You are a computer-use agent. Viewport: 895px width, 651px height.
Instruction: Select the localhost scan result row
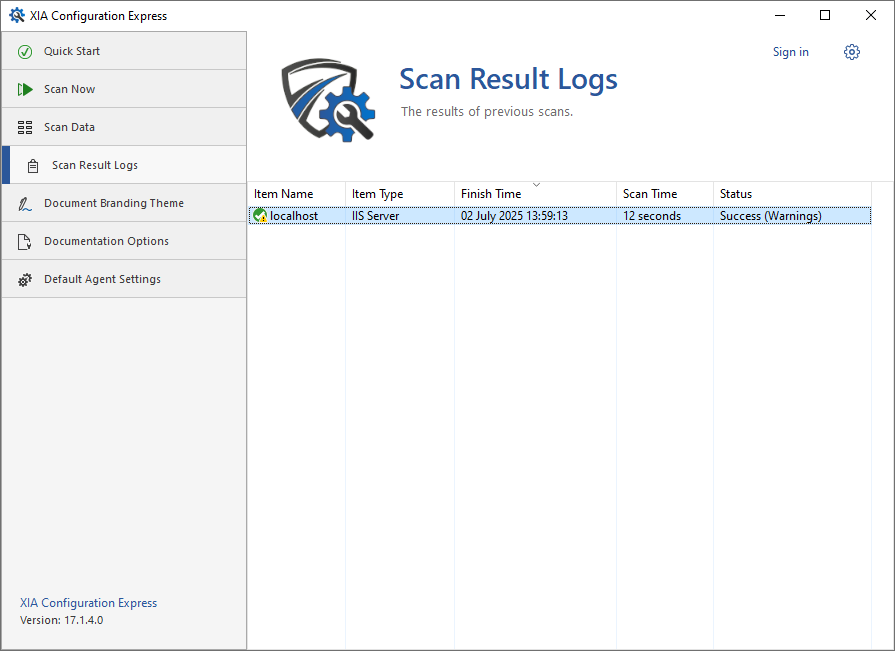coord(560,216)
